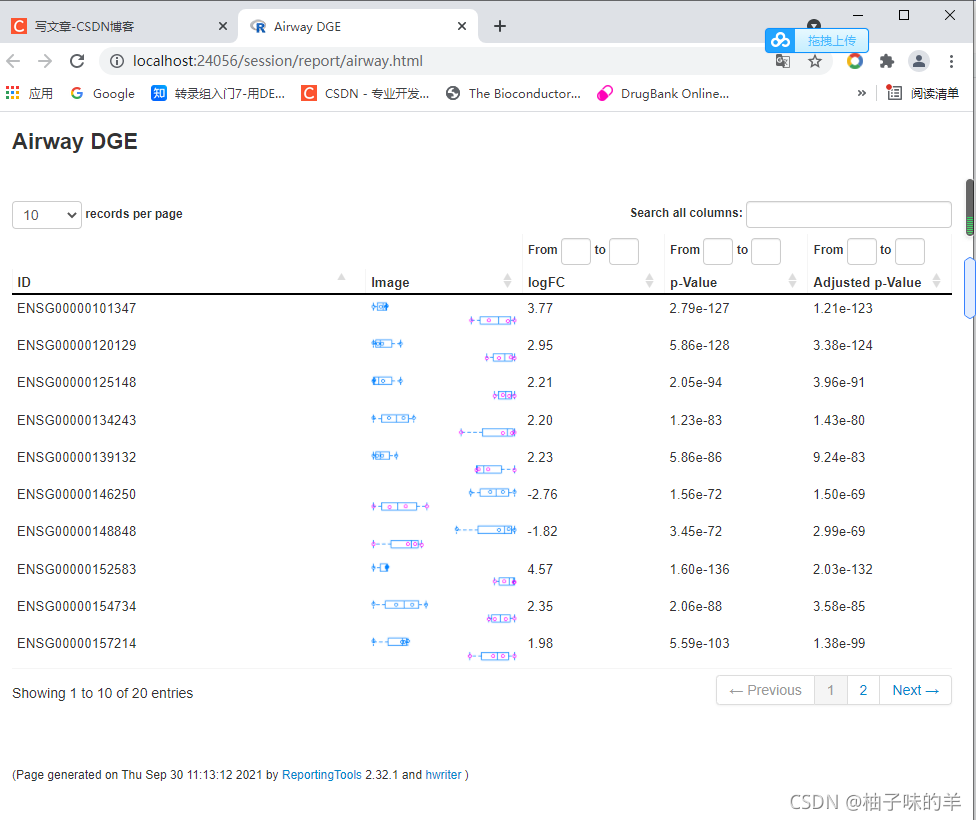The image size is (976, 820).
Task: Click the Search all columns field
Action: (x=848, y=214)
